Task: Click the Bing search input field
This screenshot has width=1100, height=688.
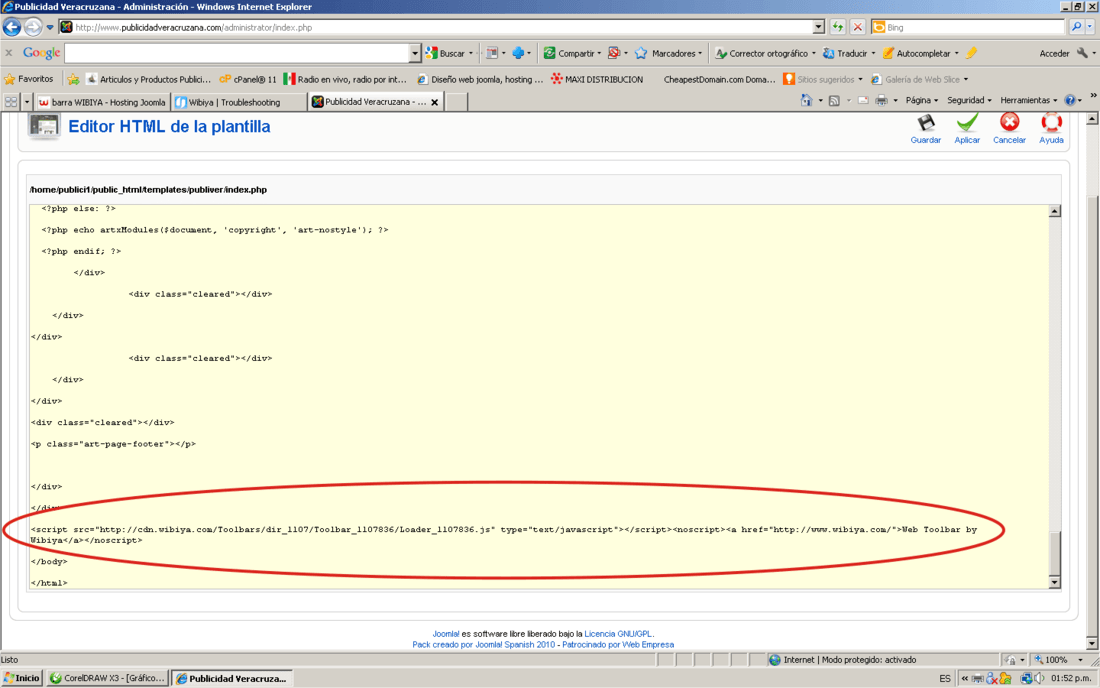Action: click(x=975, y=27)
